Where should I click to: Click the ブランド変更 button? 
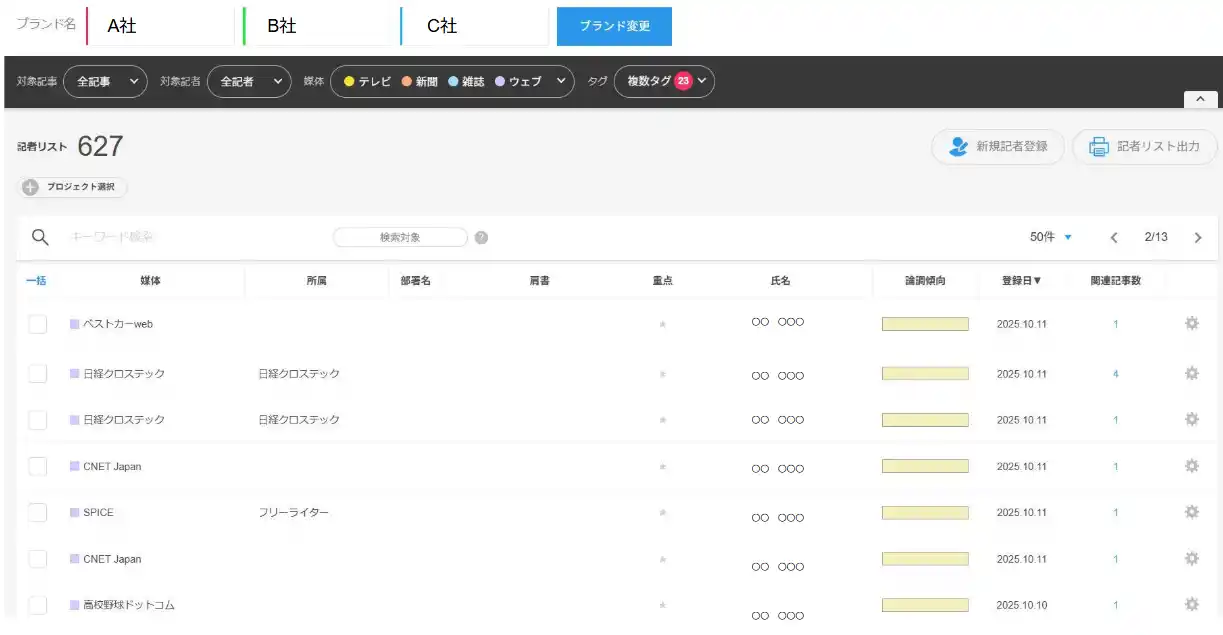point(614,27)
